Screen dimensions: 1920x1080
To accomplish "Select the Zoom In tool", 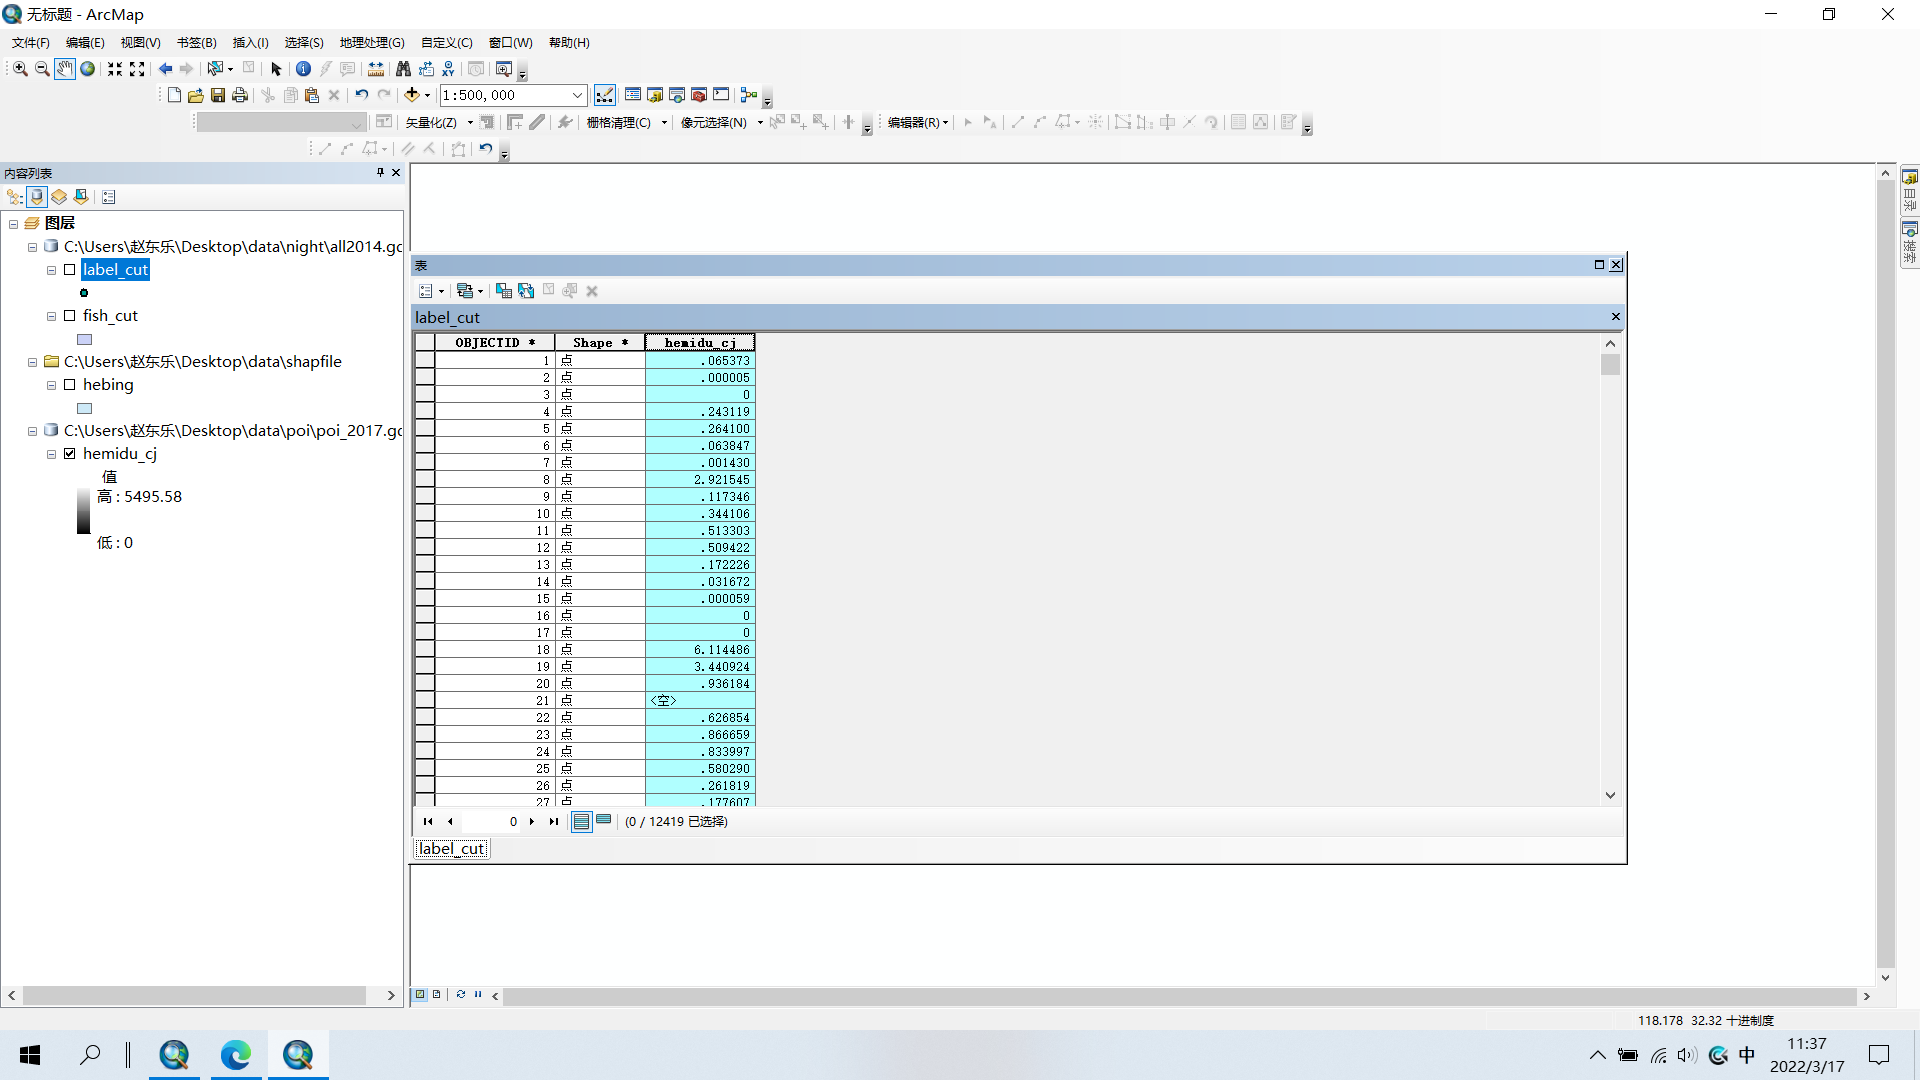I will 20,69.
